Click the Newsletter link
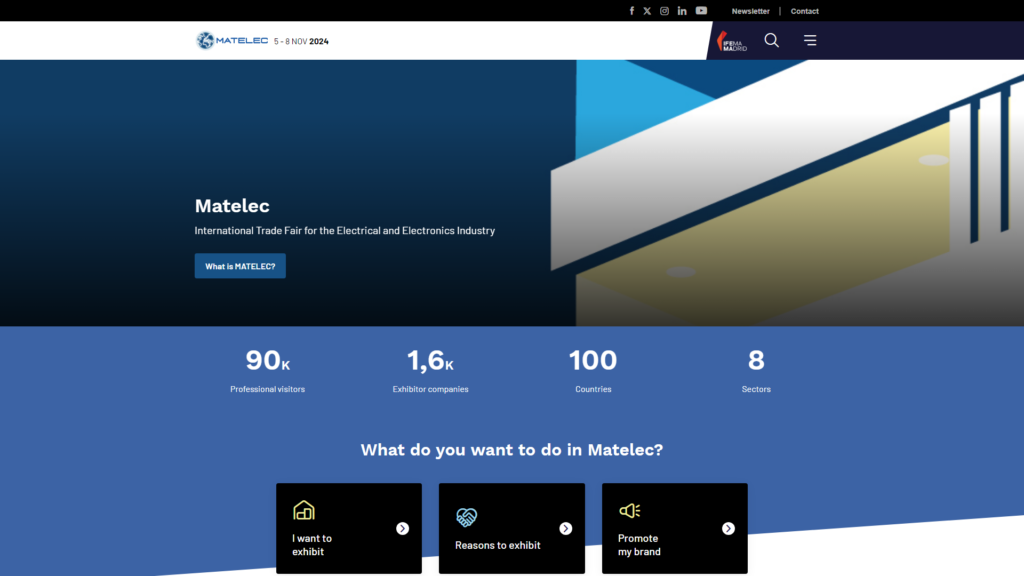The height and width of the screenshot is (576, 1024). [x=750, y=11]
